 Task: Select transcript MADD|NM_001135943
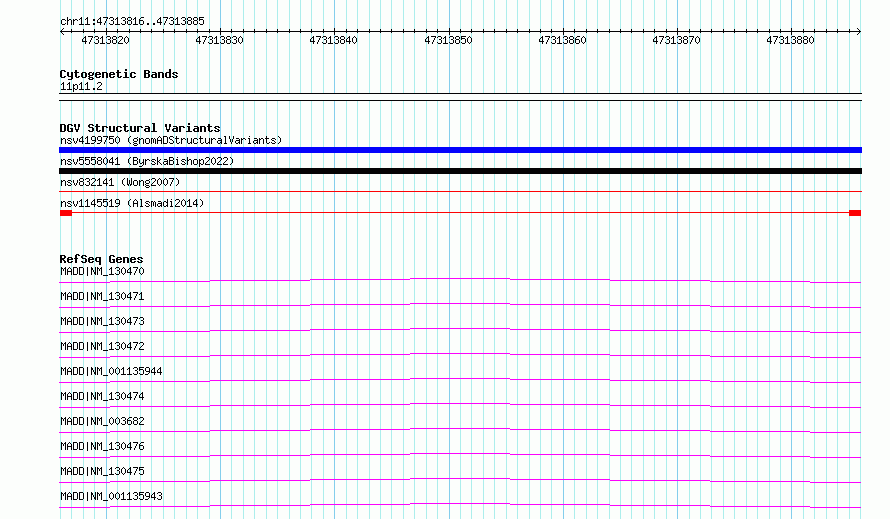[x=111, y=496]
